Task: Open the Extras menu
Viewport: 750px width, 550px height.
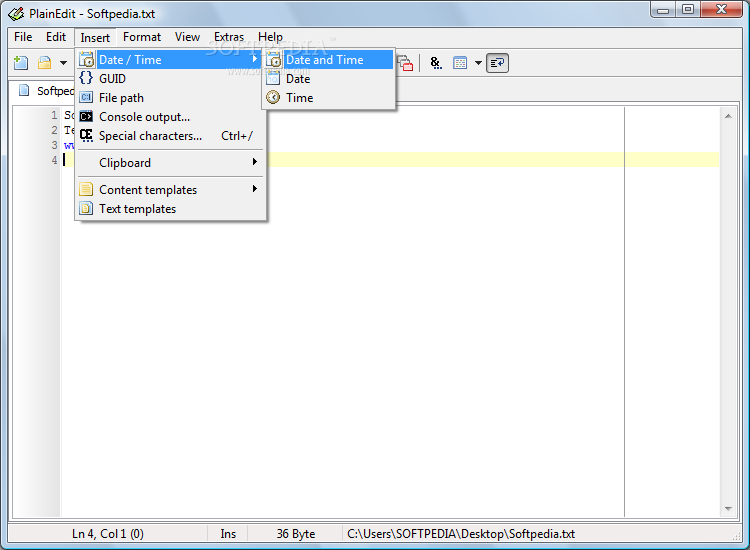Action: point(229,37)
